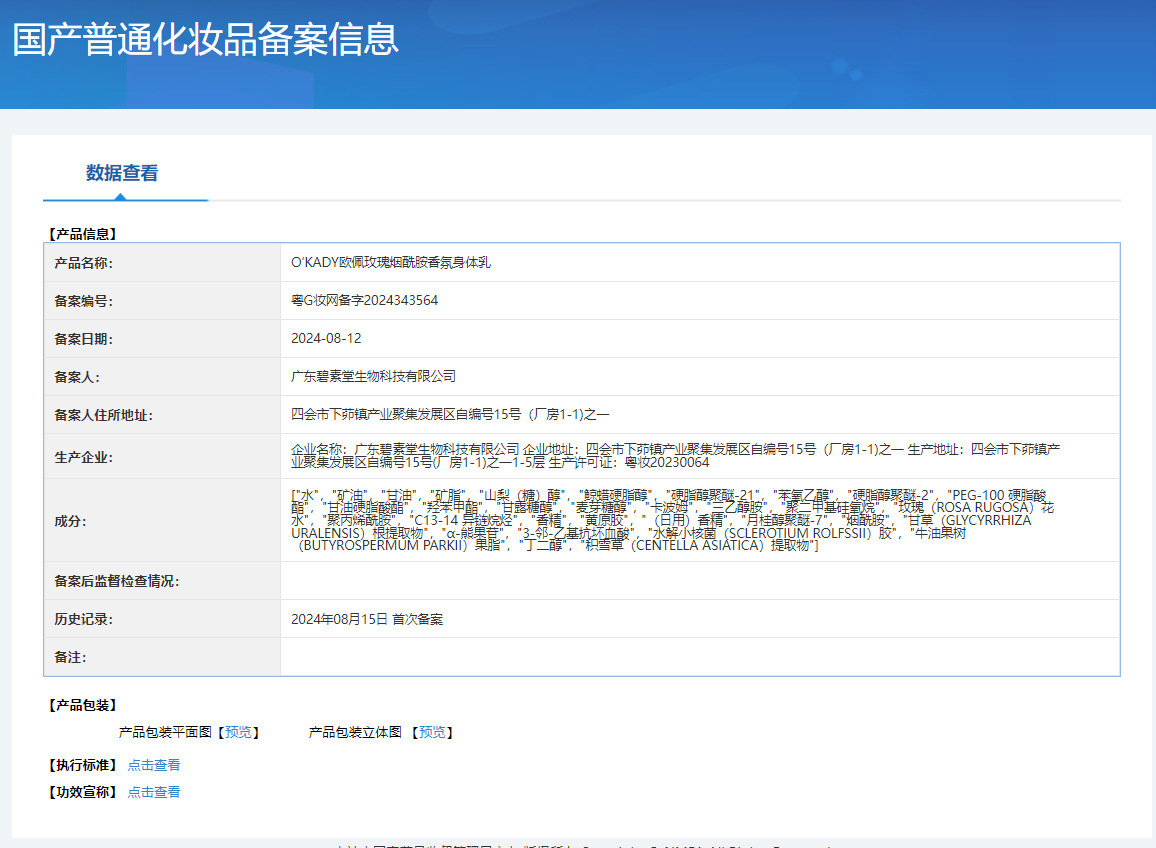Click the 【产品信息】 section heading
This screenshot has height=848, width=1156.
pyautogui.click(x=83, y=234)
